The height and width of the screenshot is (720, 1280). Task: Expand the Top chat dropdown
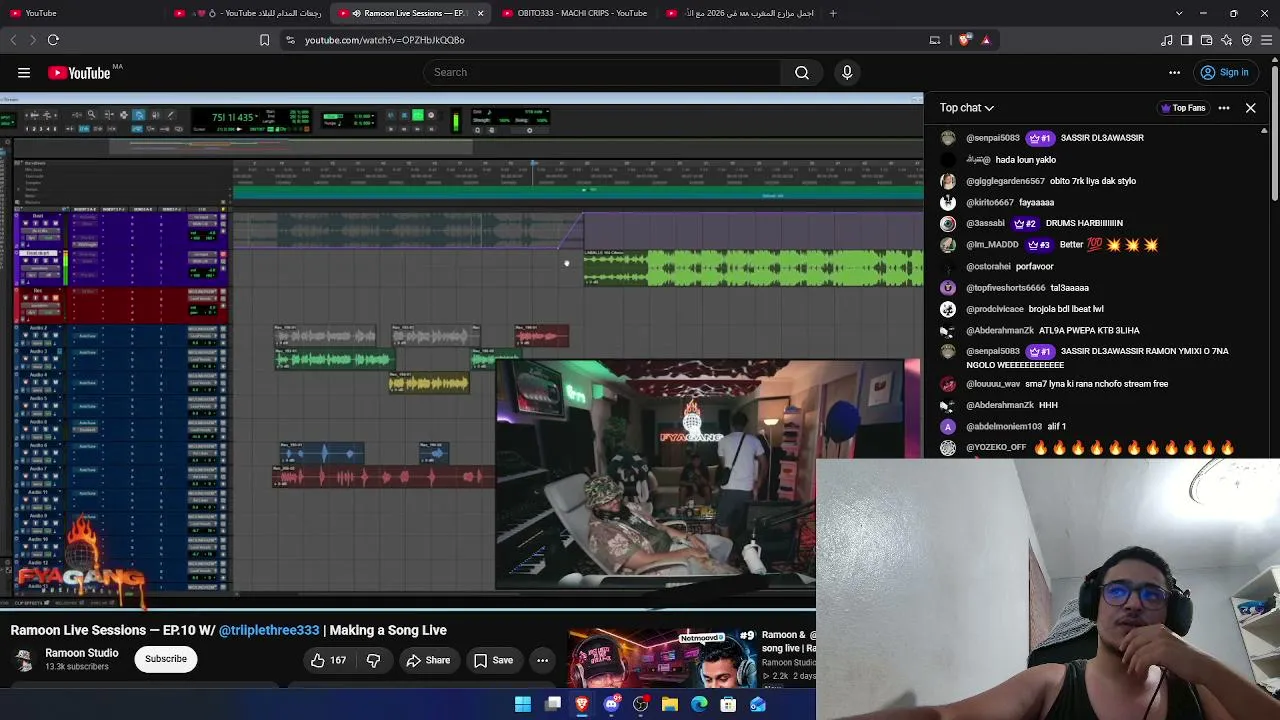coord(967,108)
